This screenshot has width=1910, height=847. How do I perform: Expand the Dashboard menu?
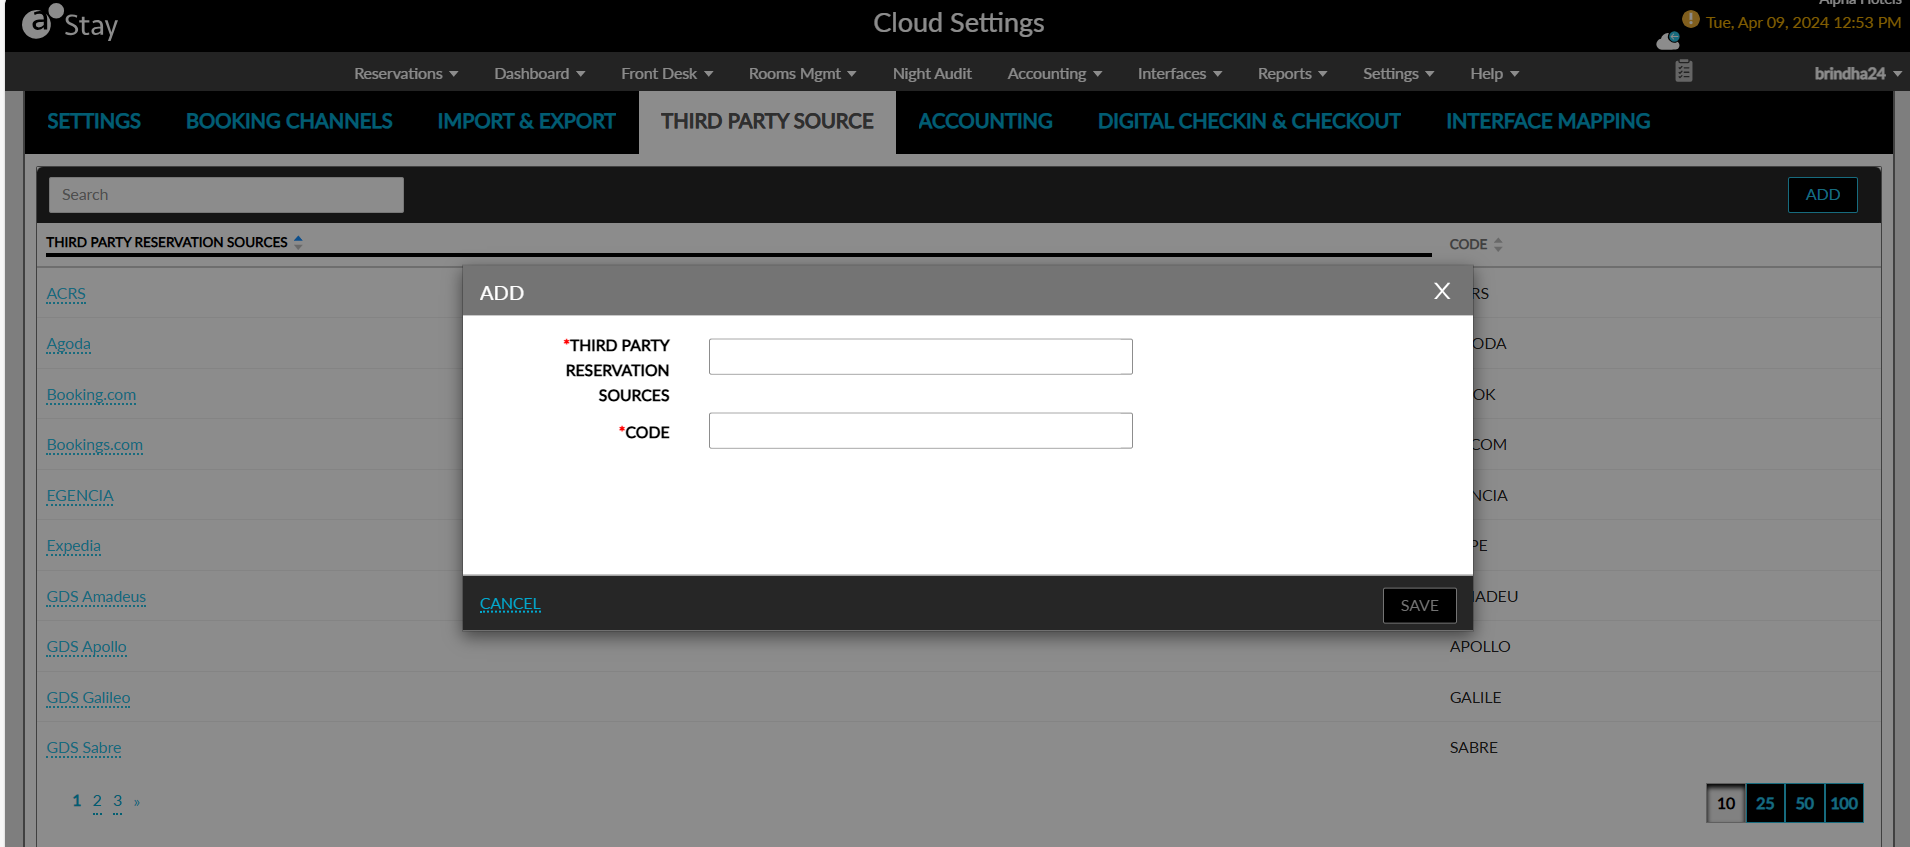[540, 73]
